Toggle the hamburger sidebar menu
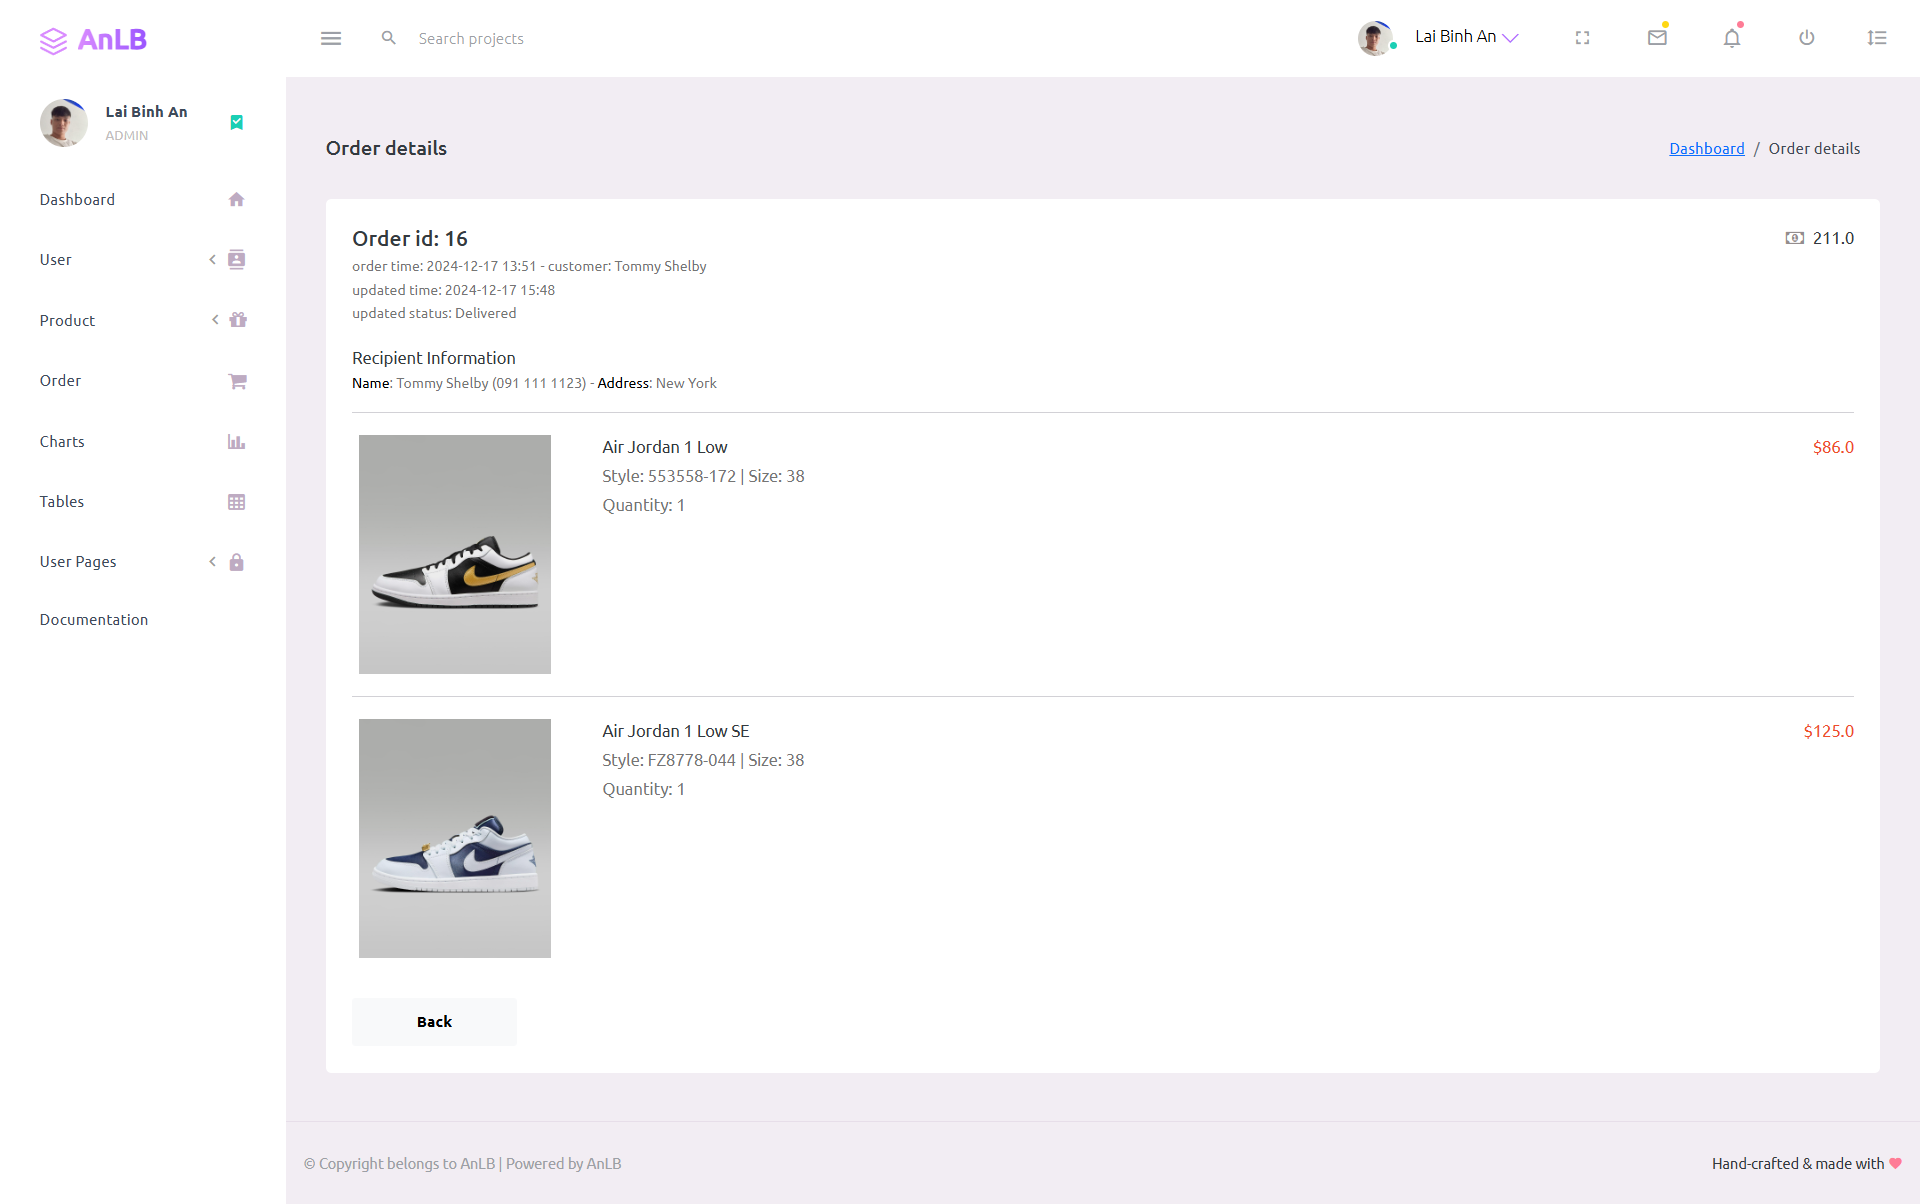This screenshot has height=1204, width=1920. [x=331, y=38]
